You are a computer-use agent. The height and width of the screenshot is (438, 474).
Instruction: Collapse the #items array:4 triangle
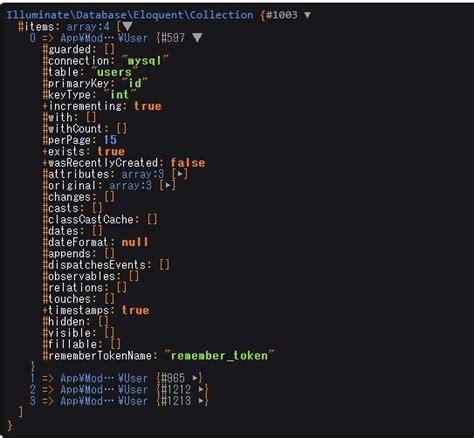[x=127, y=26]
